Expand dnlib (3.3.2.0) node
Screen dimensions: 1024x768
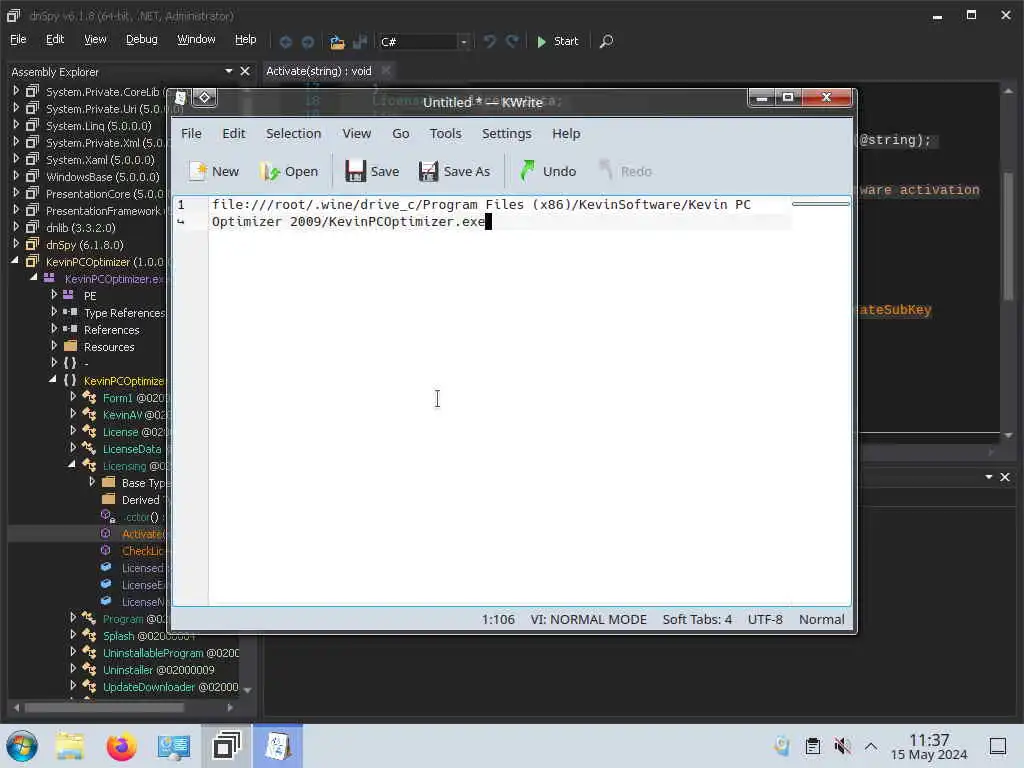click(16, 227)
